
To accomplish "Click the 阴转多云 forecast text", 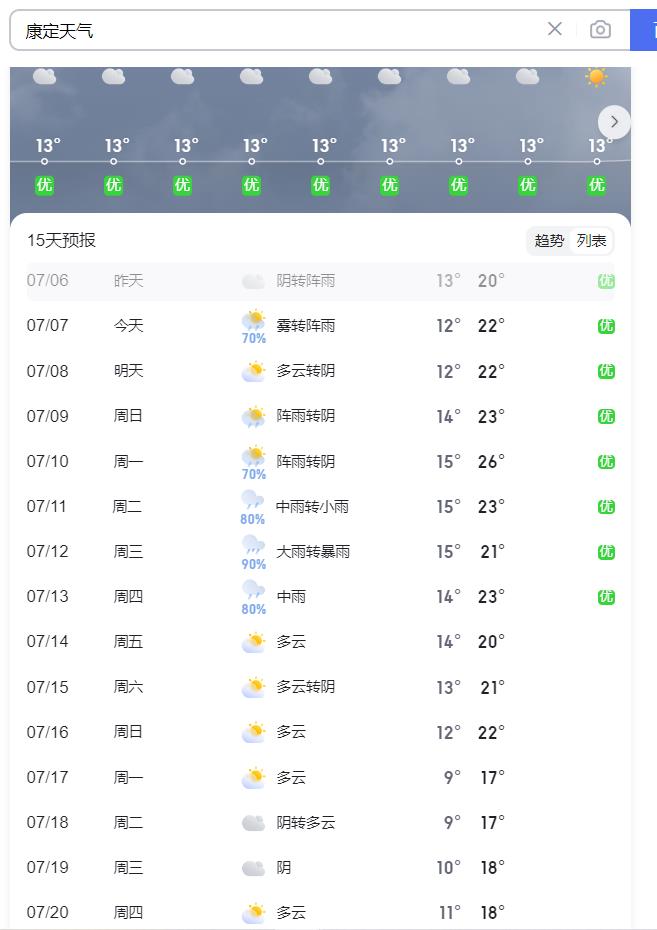I will (x=305, y=823).
